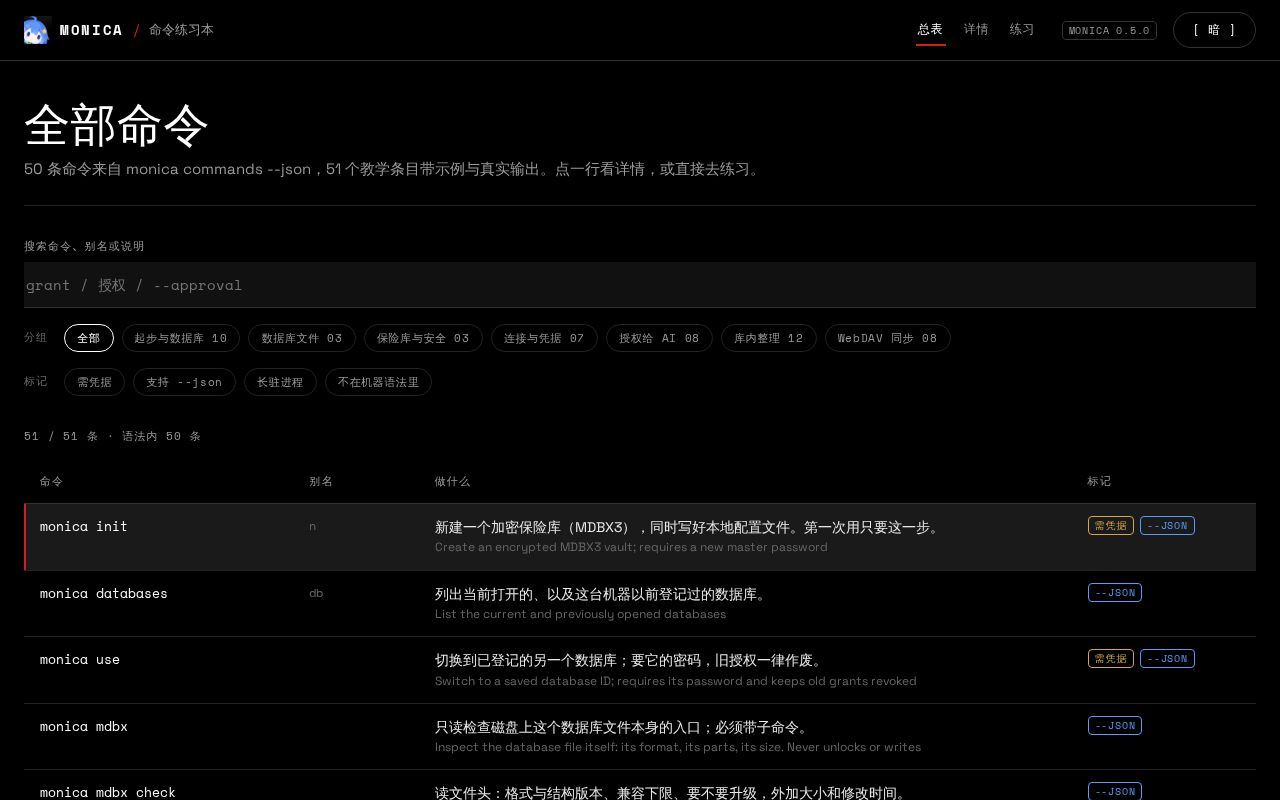Click the --JSON badge in monica databases row
Viewport: 1280px width, 800px height.
click(1115, 593)
